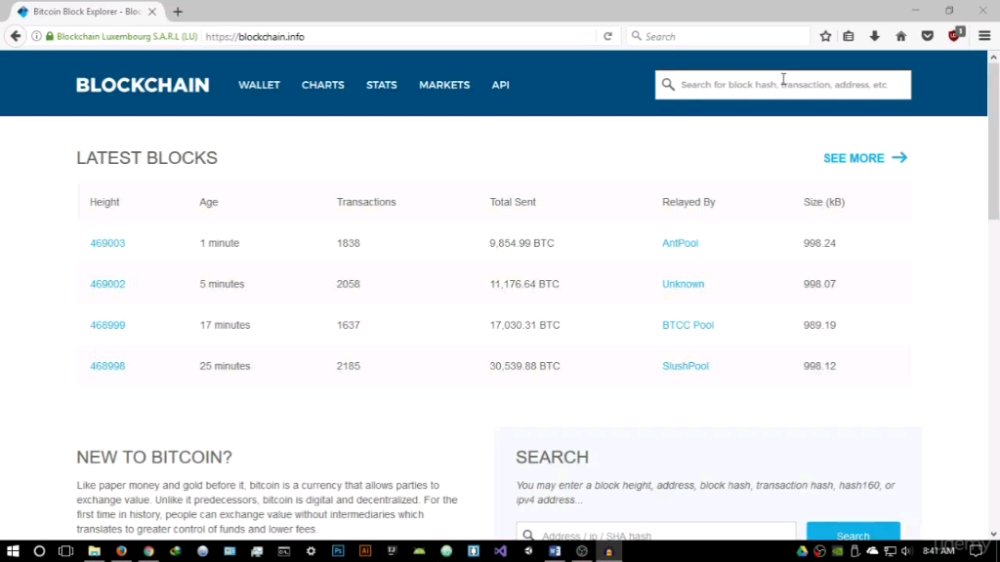Open Word from the taskbar
Viewport: 1000px width, 562px height.
tap(555, 551)
